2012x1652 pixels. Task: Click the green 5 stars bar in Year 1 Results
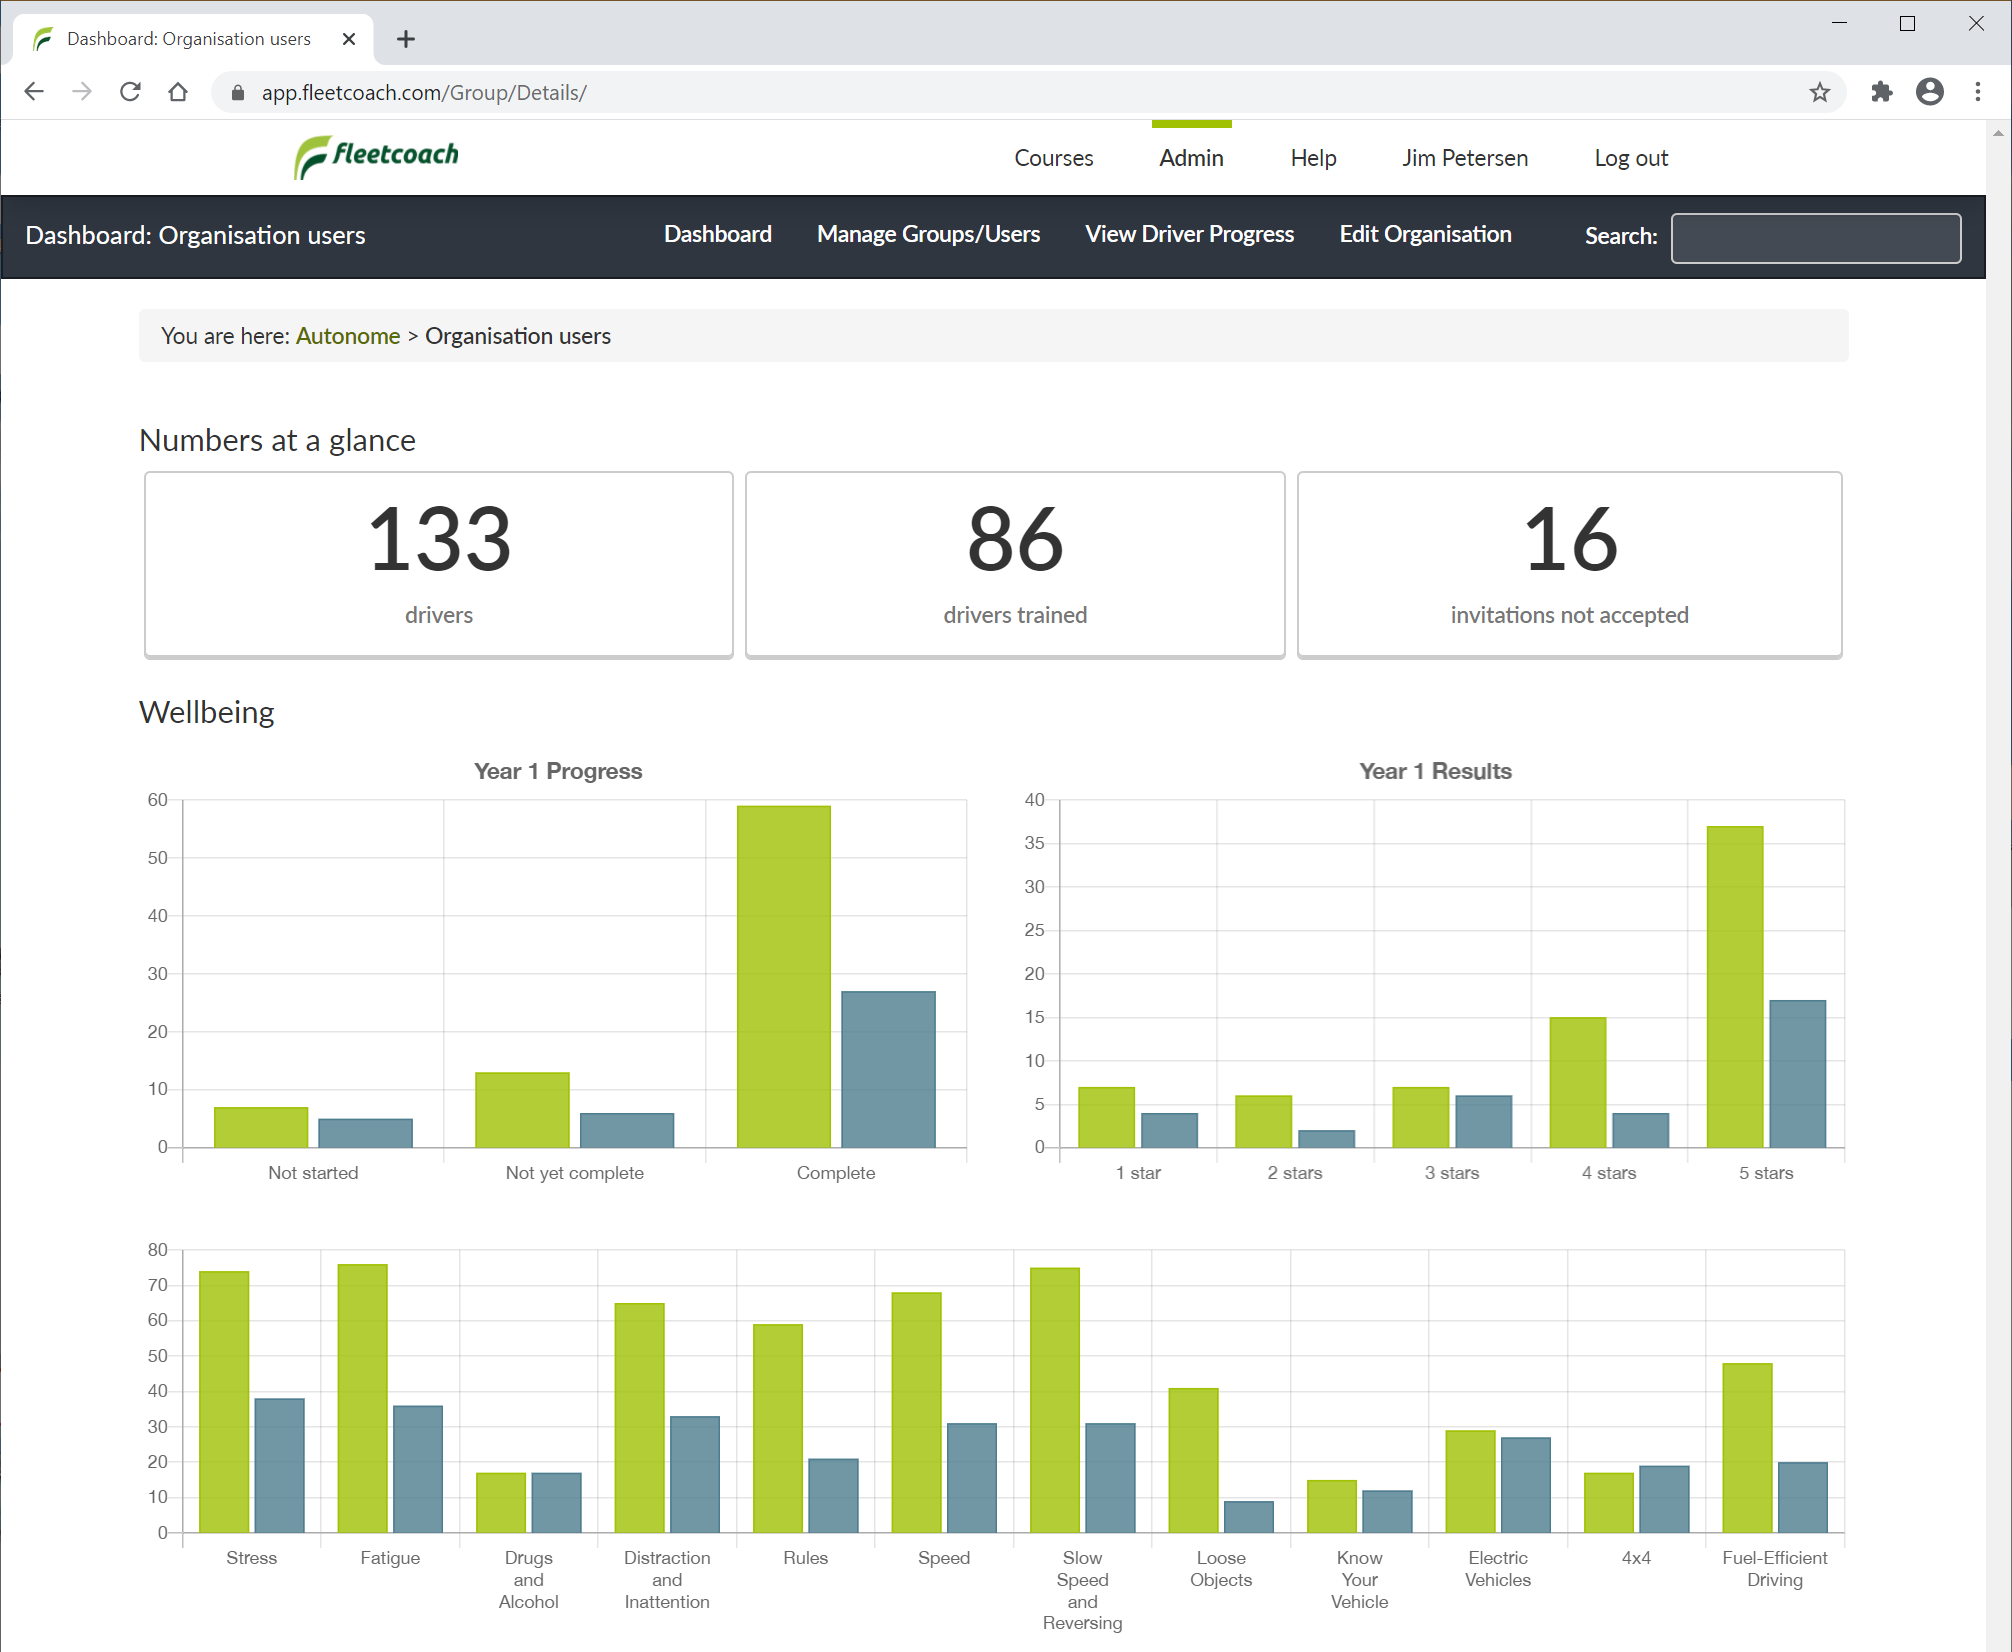pos(1735,986)
